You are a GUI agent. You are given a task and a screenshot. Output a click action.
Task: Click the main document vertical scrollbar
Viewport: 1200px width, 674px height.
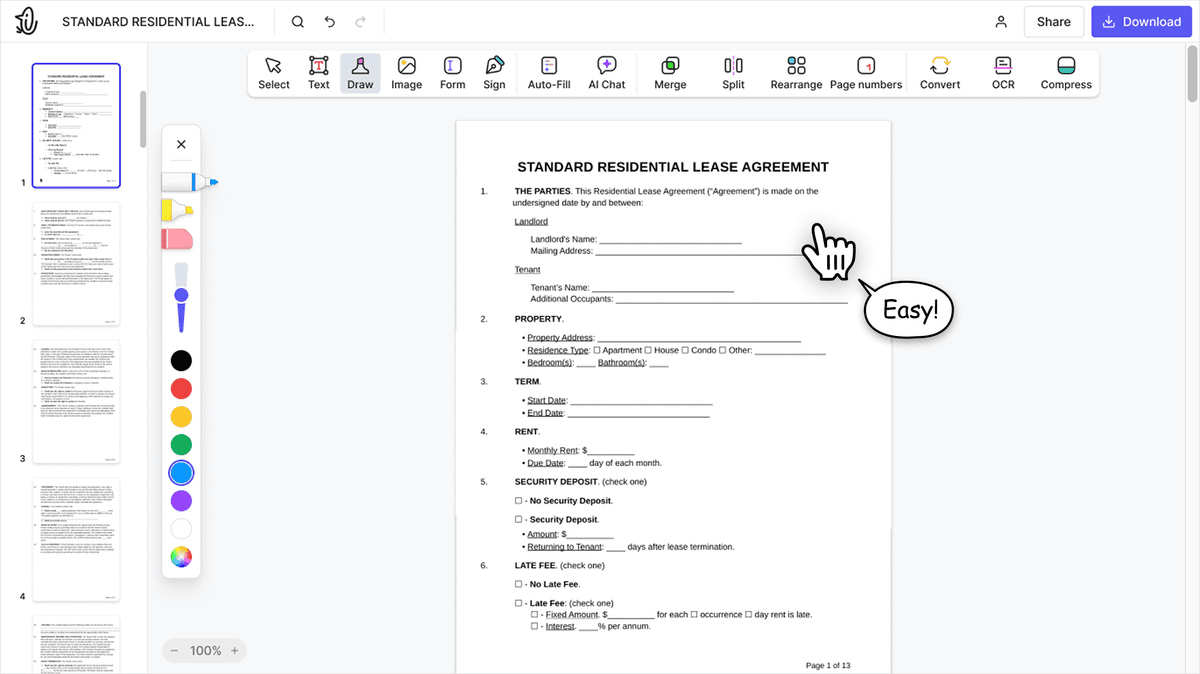(1192, 74)
